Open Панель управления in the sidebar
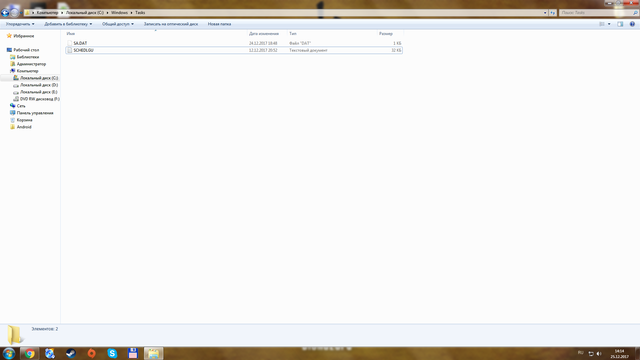This screenshot has height=360, width=640. pos(35,113)
